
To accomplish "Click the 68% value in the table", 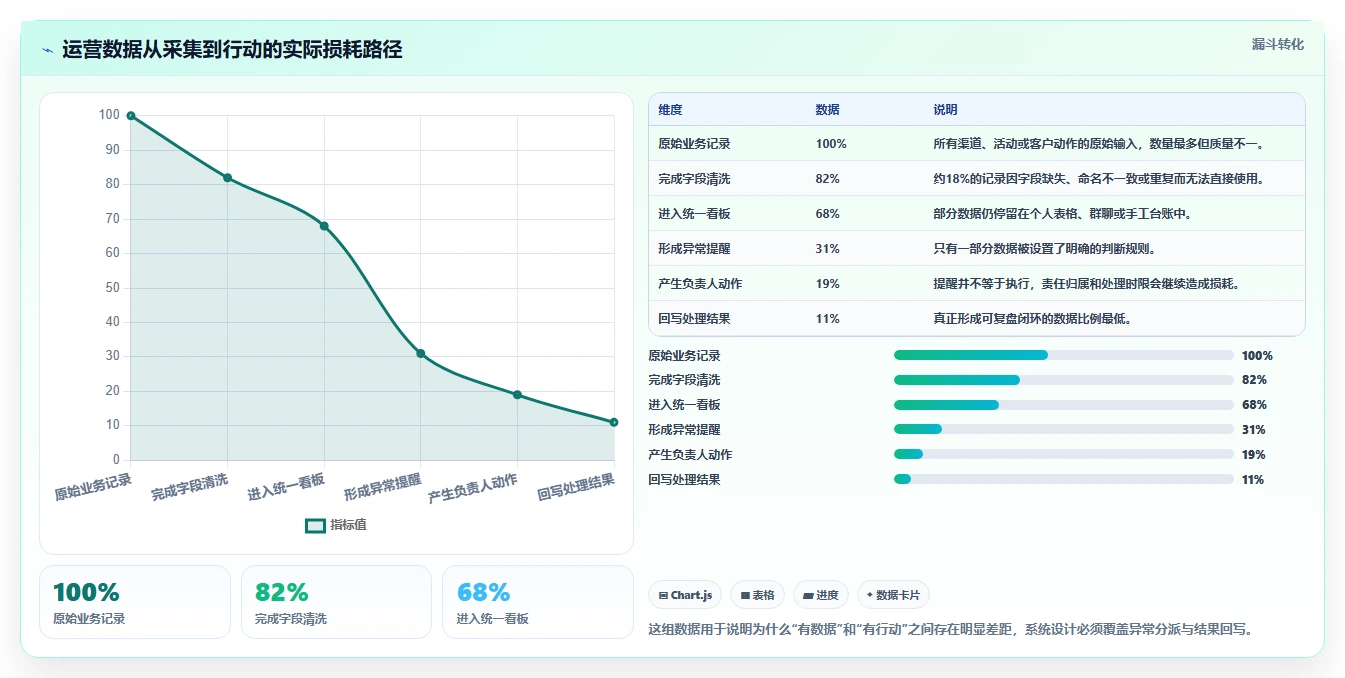I will [x=827, y=214].
